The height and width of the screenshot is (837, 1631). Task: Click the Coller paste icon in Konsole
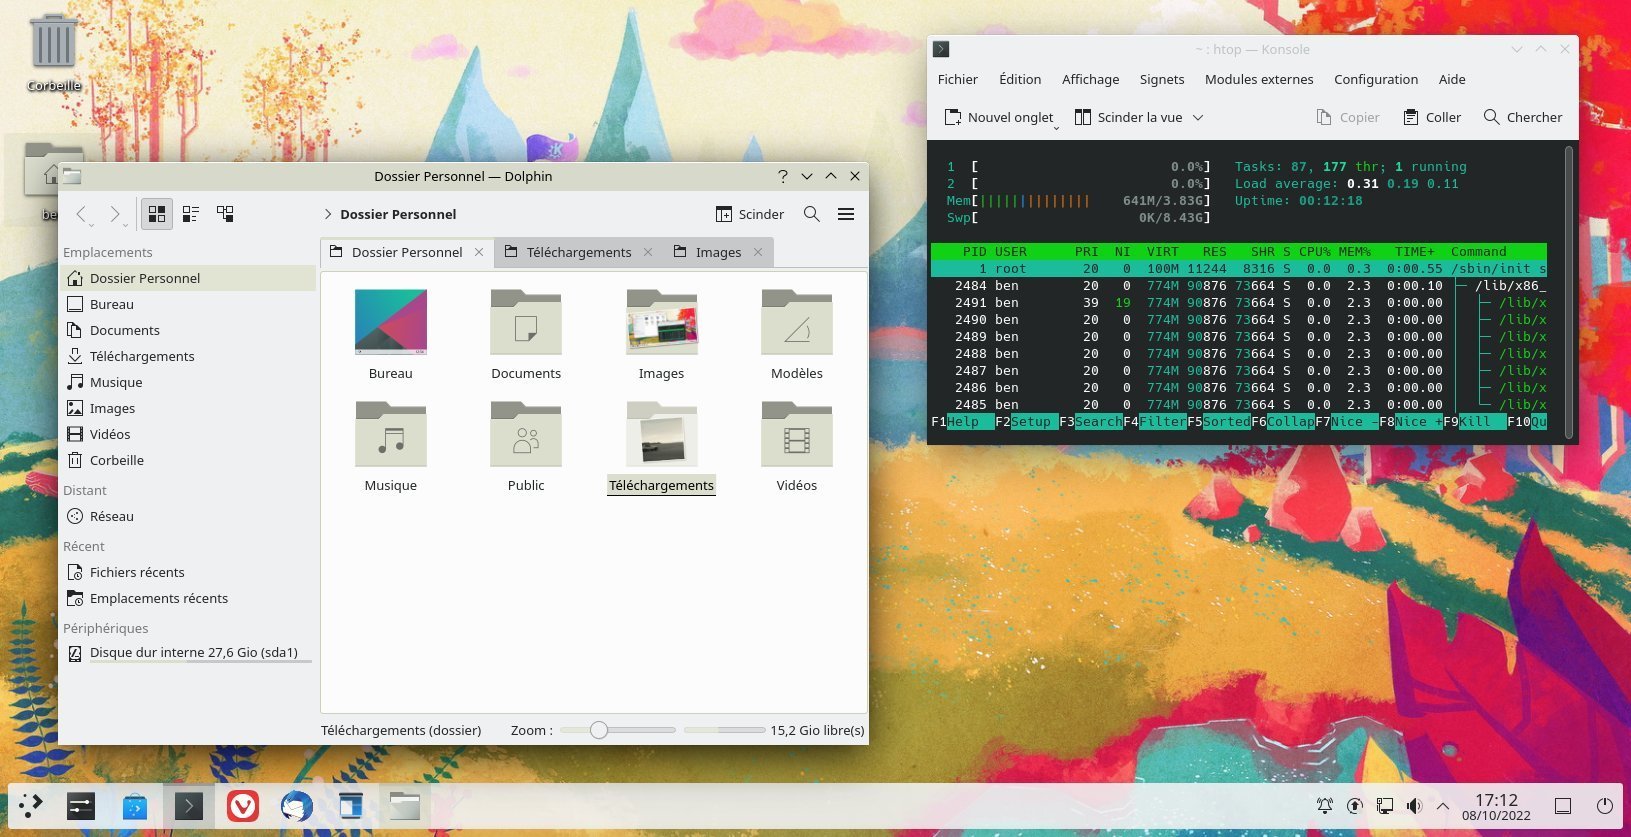1411,117
